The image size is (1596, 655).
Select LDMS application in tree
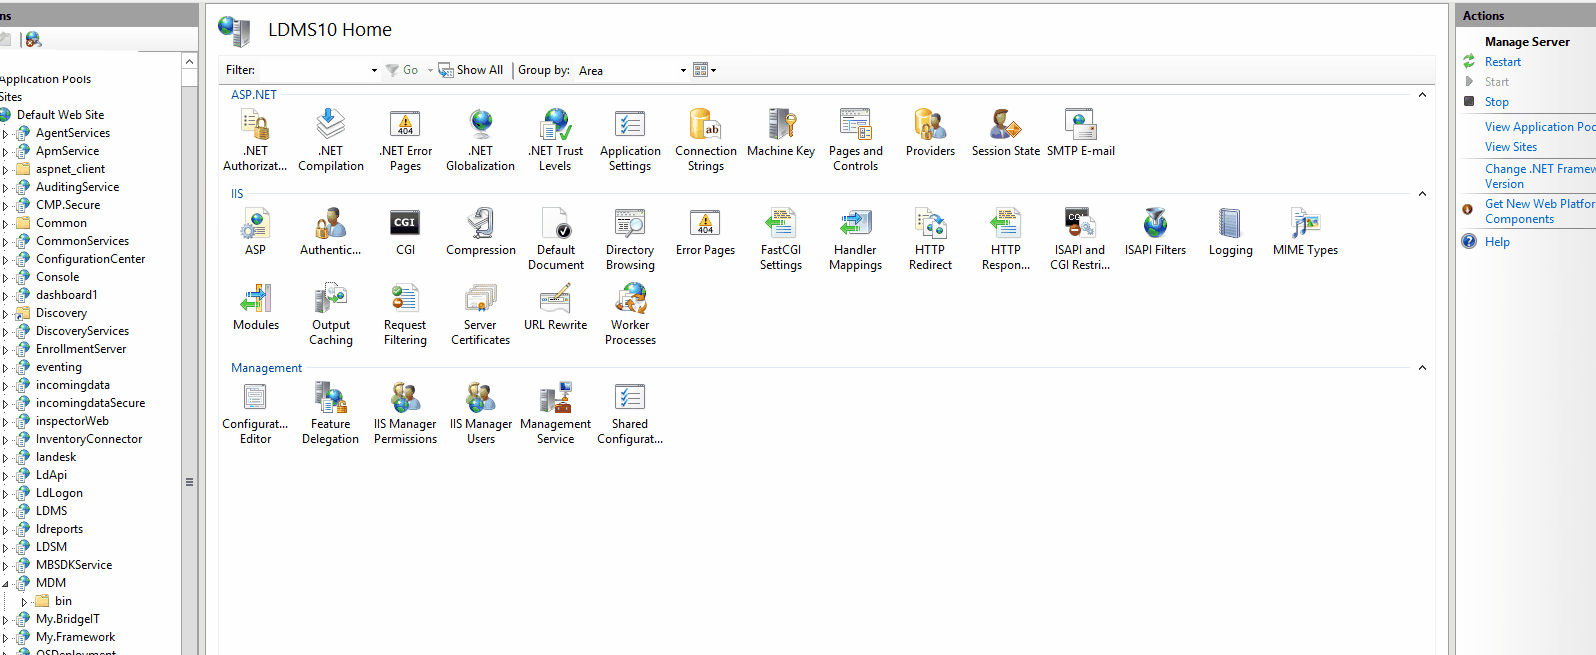coord(52,511)
